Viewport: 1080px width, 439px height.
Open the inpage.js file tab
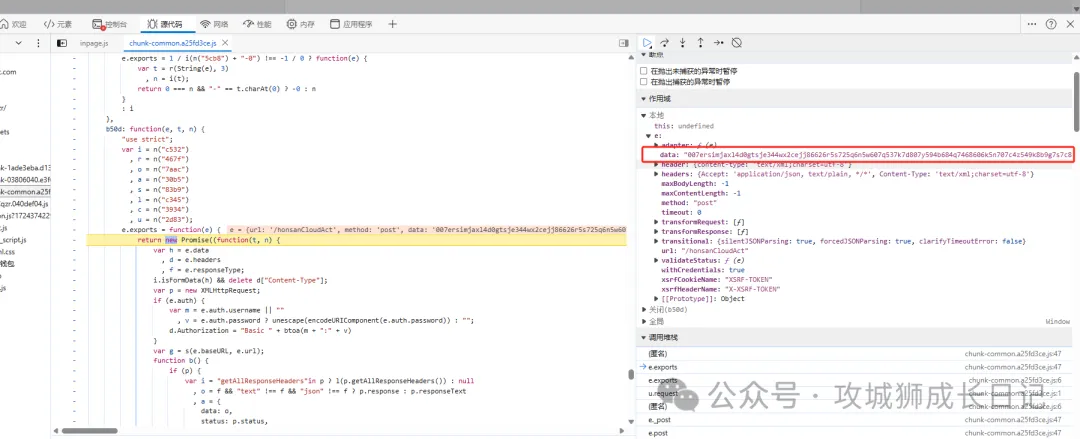[x=92, y=43]
